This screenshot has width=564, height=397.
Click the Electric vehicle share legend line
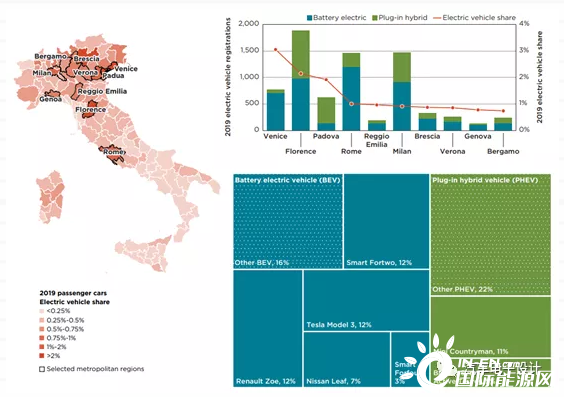pyautogui.click(x=437, y=18)
